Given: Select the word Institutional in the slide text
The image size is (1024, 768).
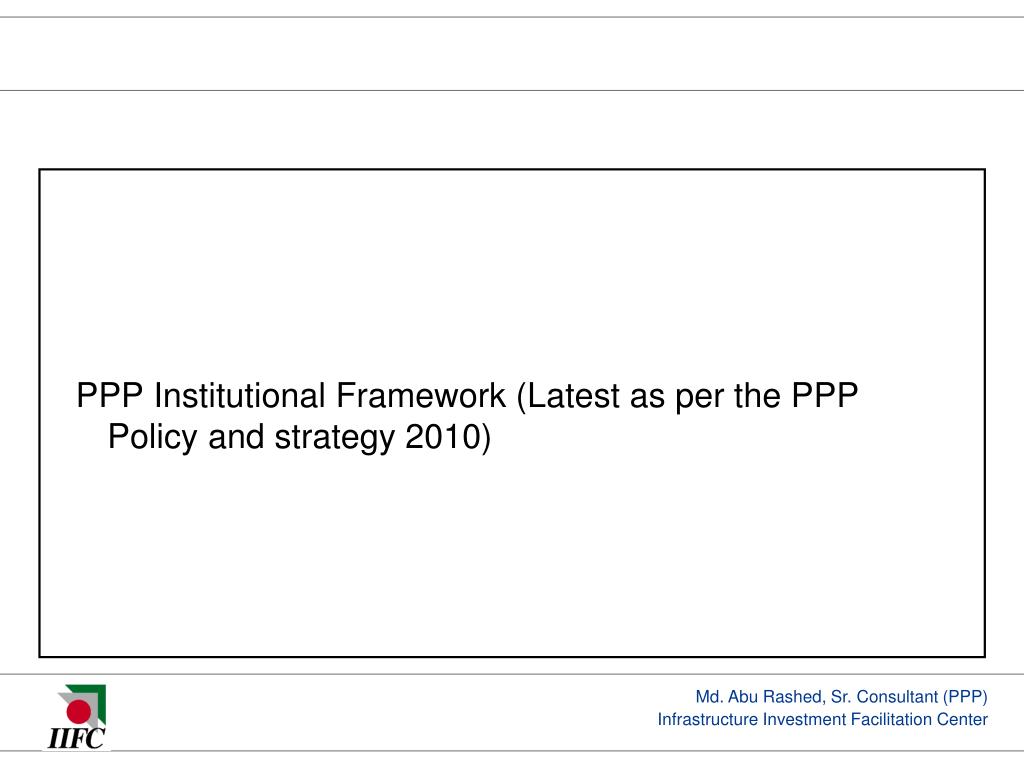Looking at the screenshot, I should click(x=240, y=395).
